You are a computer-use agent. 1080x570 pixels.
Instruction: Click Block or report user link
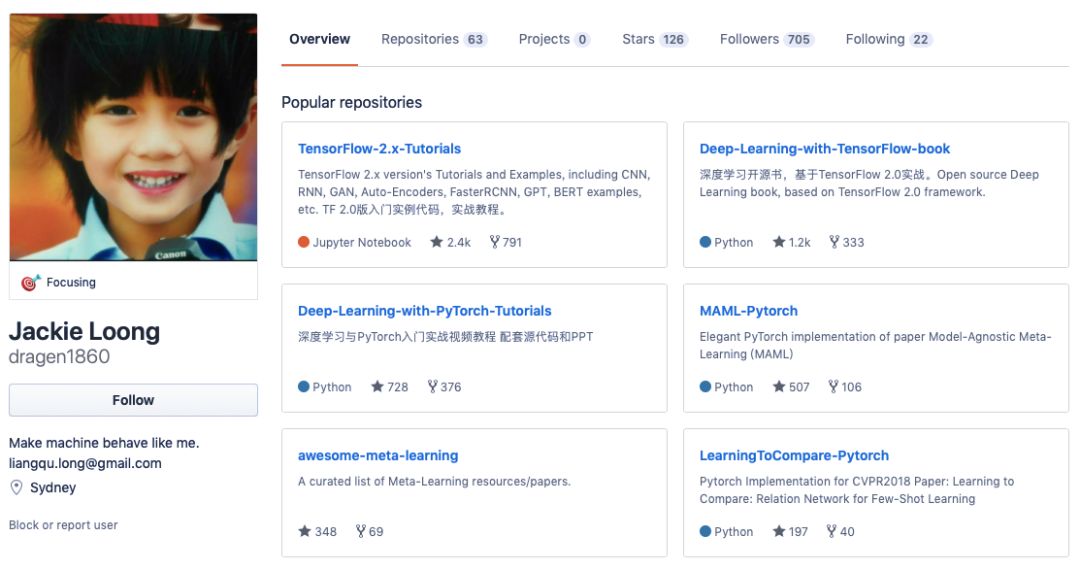click(63, 525)
